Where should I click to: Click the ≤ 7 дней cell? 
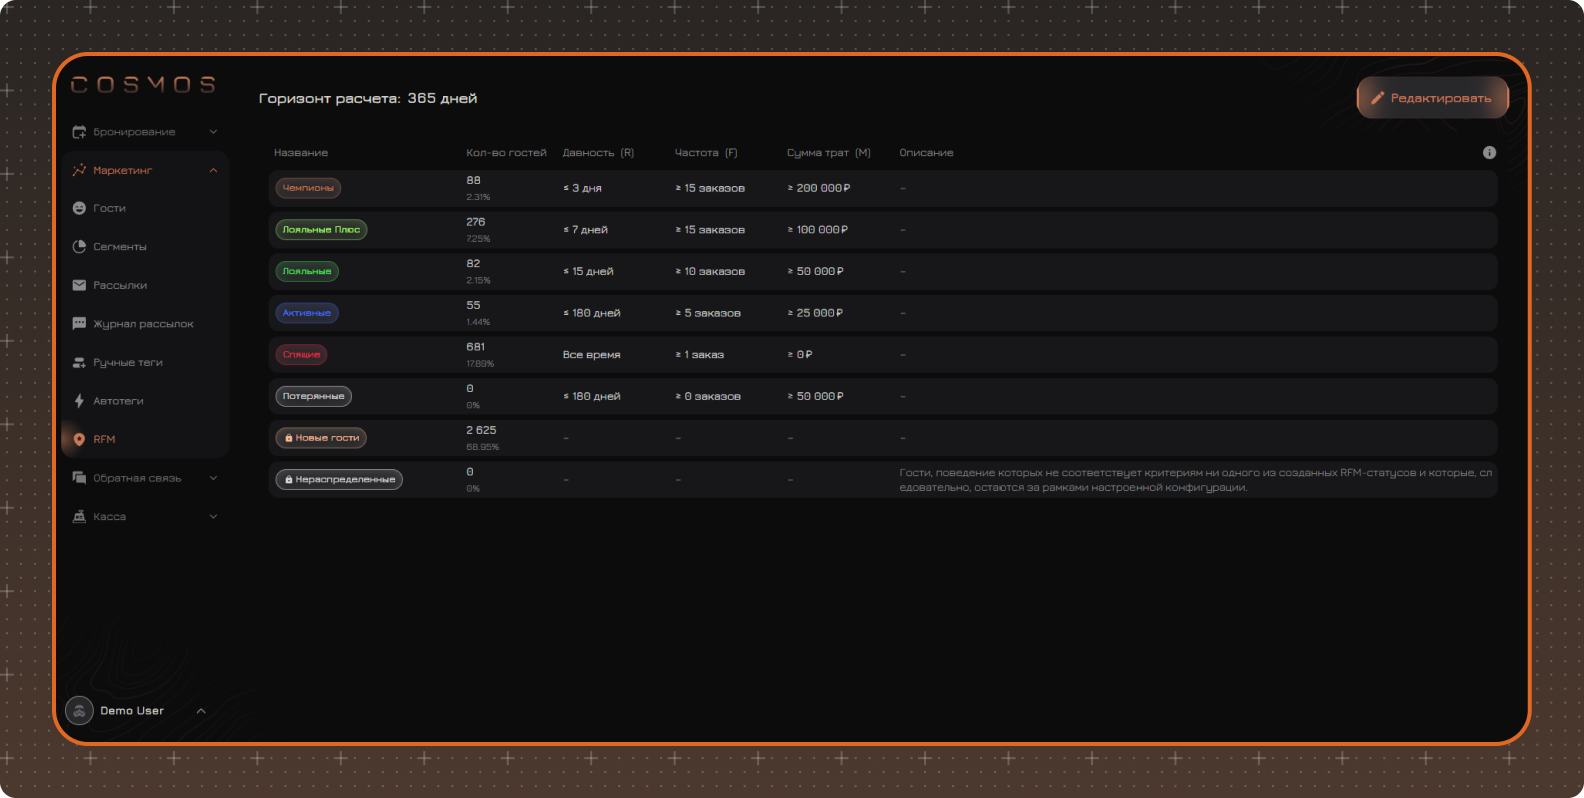click(x=585, y=230)
